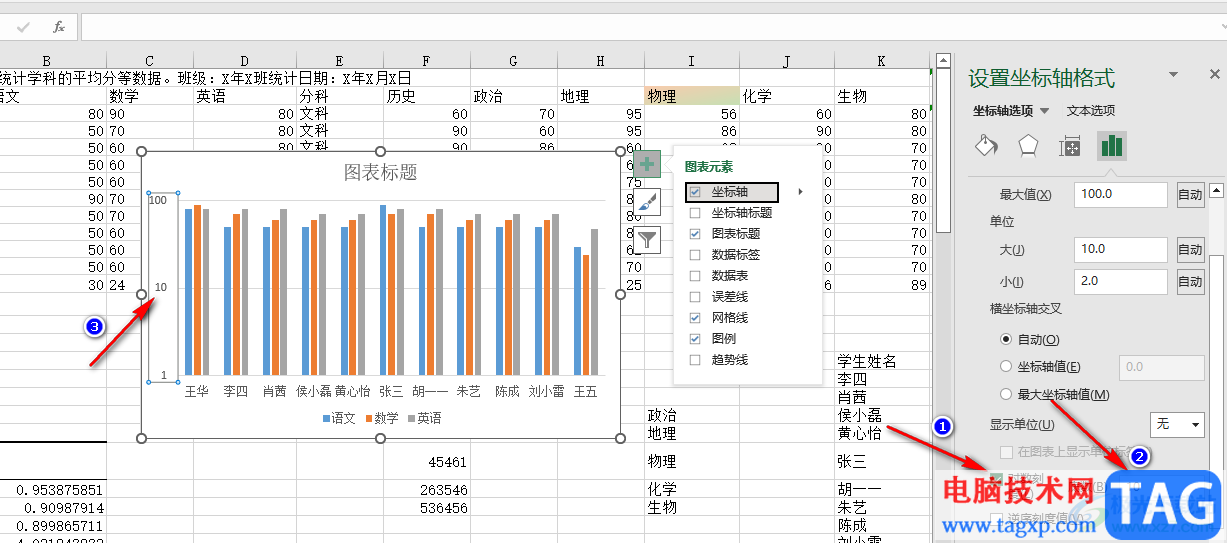Click the 语文 legend entry
The width and height of the screenshot is (1227, 543).
[x=339, y=419]
